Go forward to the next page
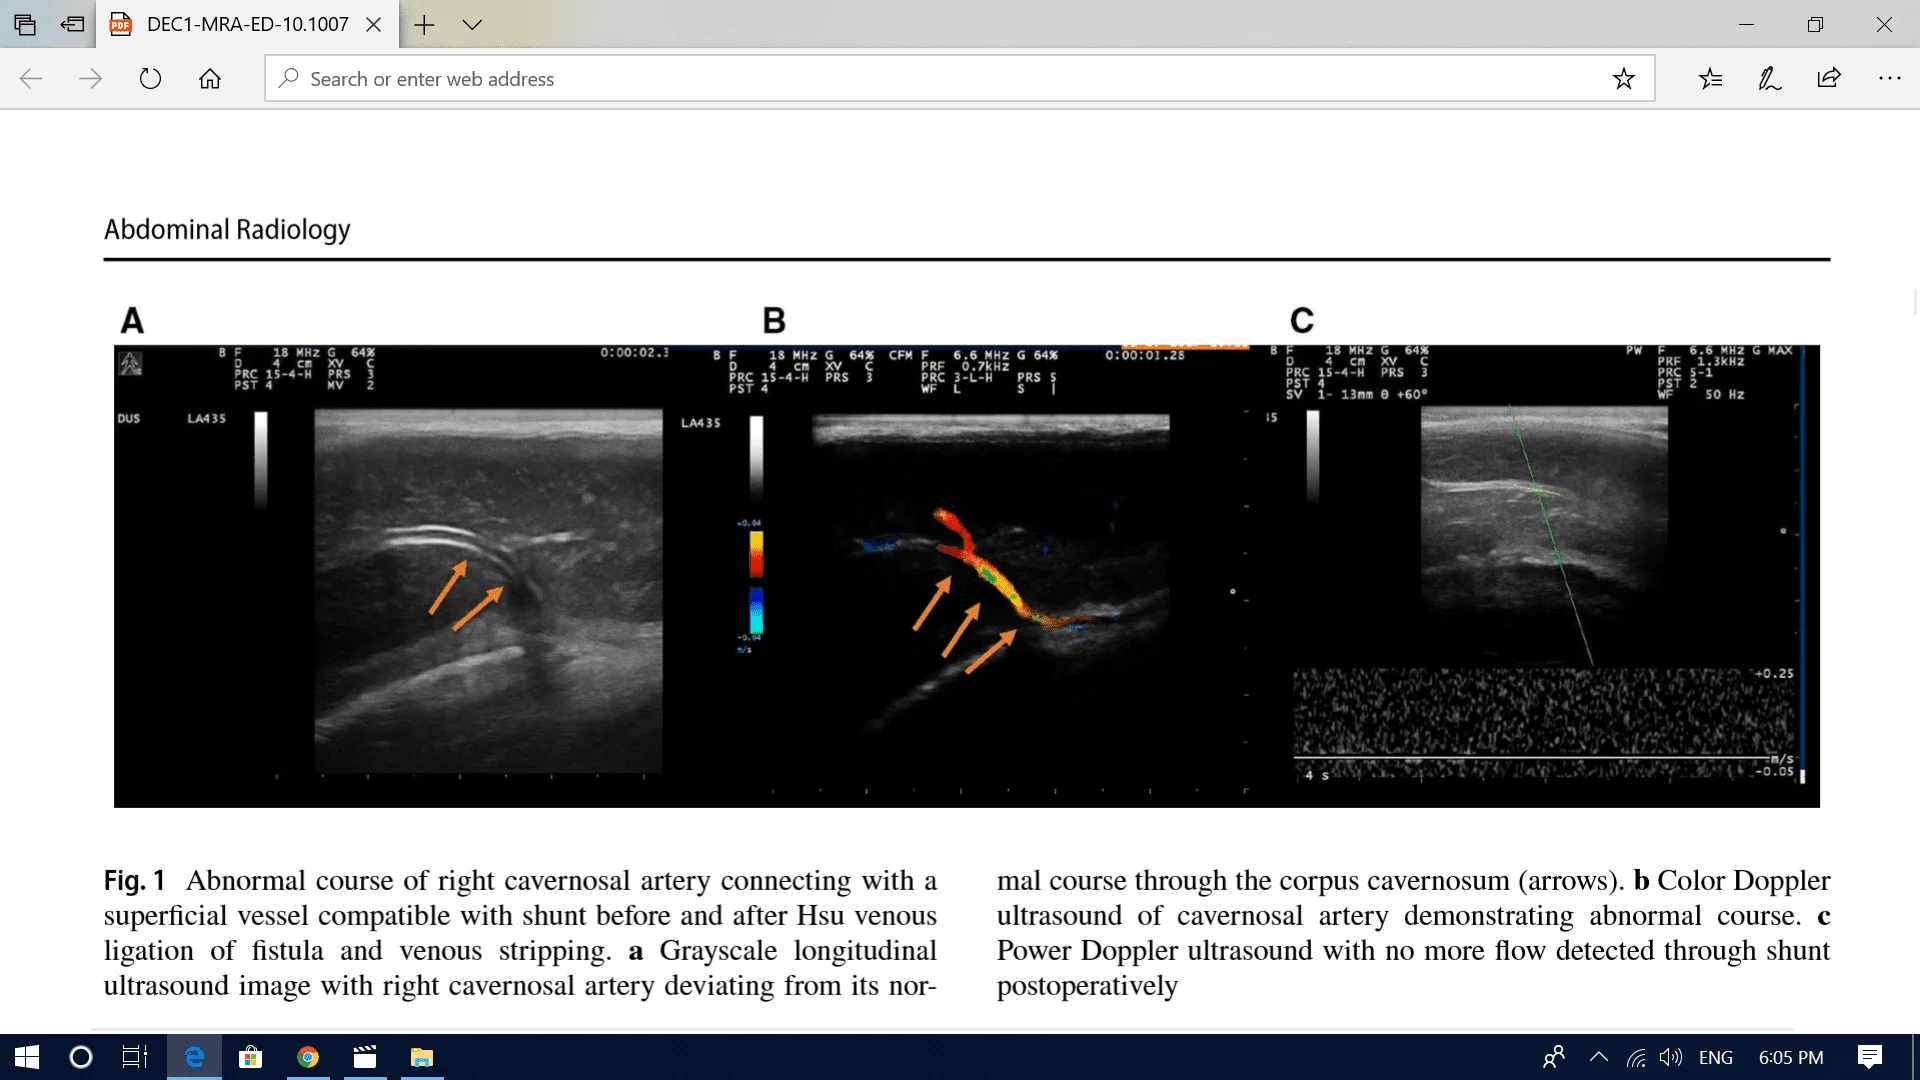This screenshot has width=1920, height=1080. [91, 79]
